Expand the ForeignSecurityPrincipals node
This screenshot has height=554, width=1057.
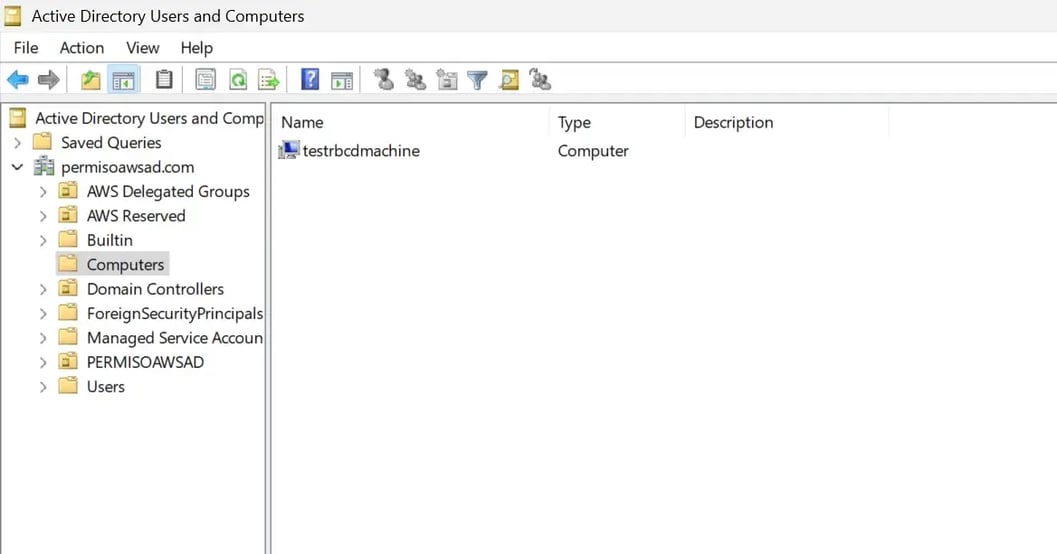(43, 314)
